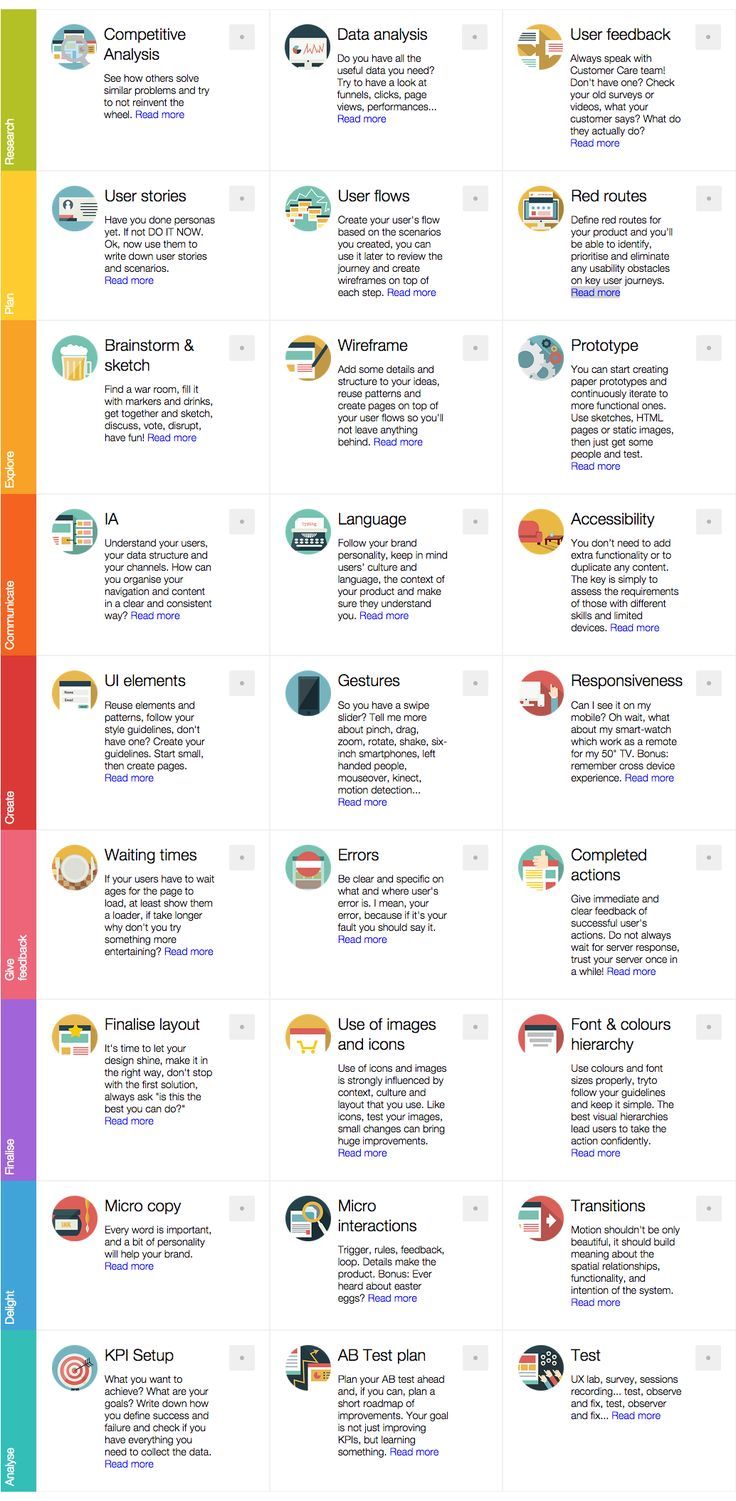Click the Micro interactions magnifier icon
This screenshot has height=1501, width=736.
308,1218
